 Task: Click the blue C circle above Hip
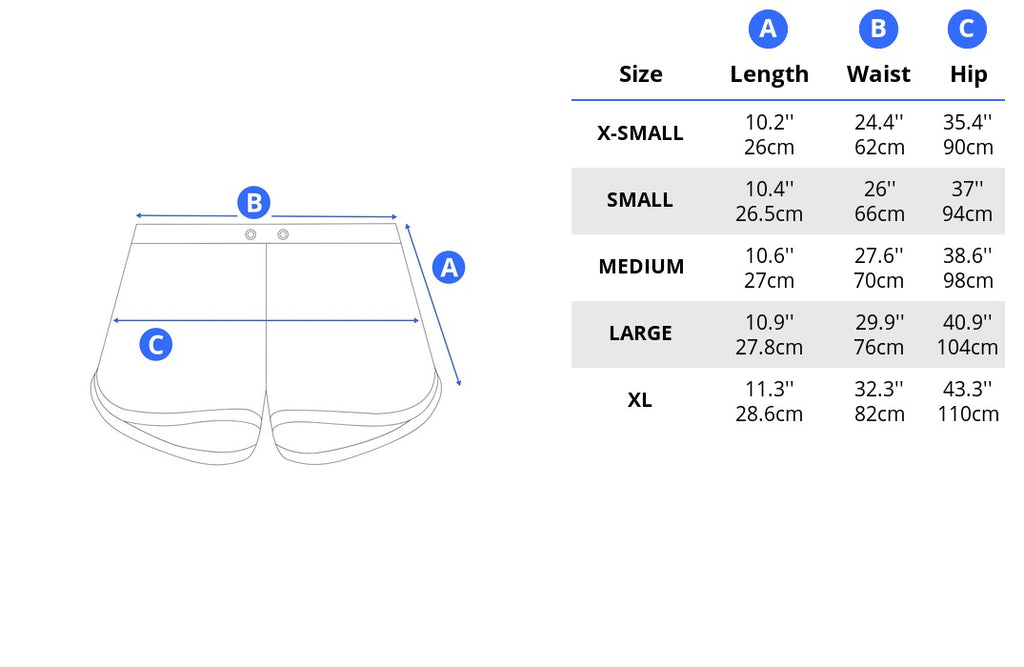pos(967,30)
